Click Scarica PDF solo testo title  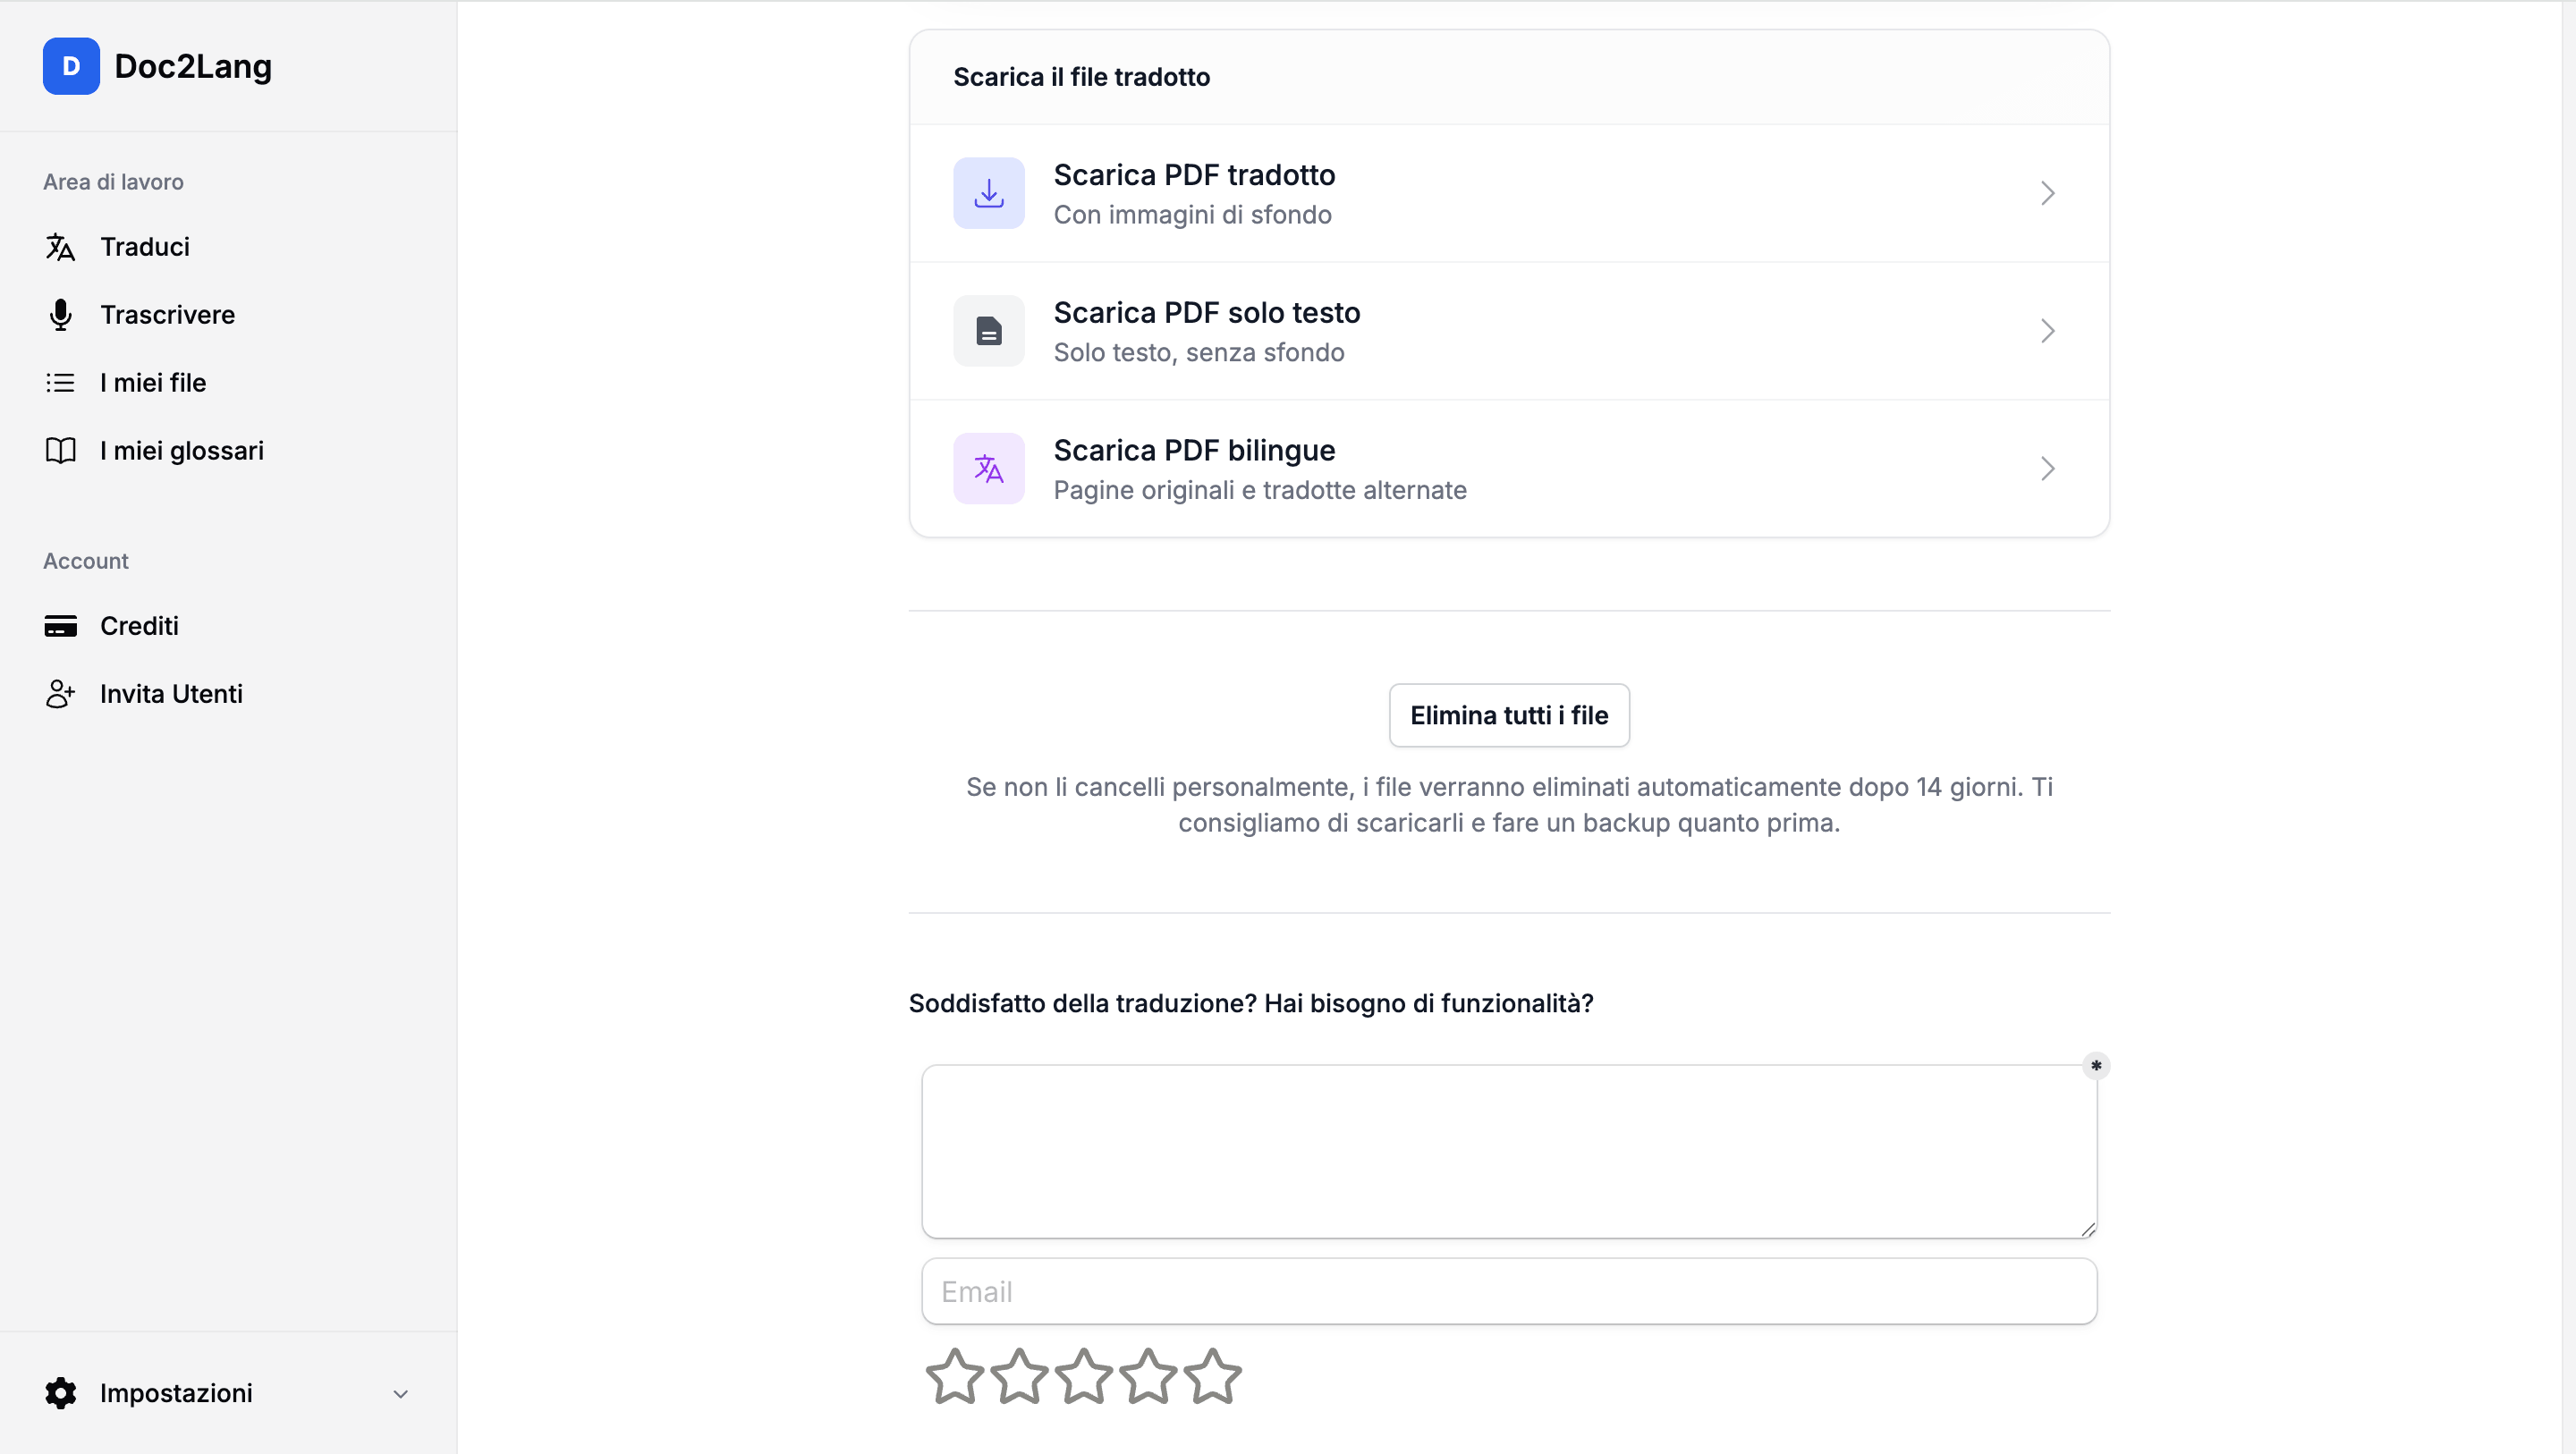(1206, 313)
